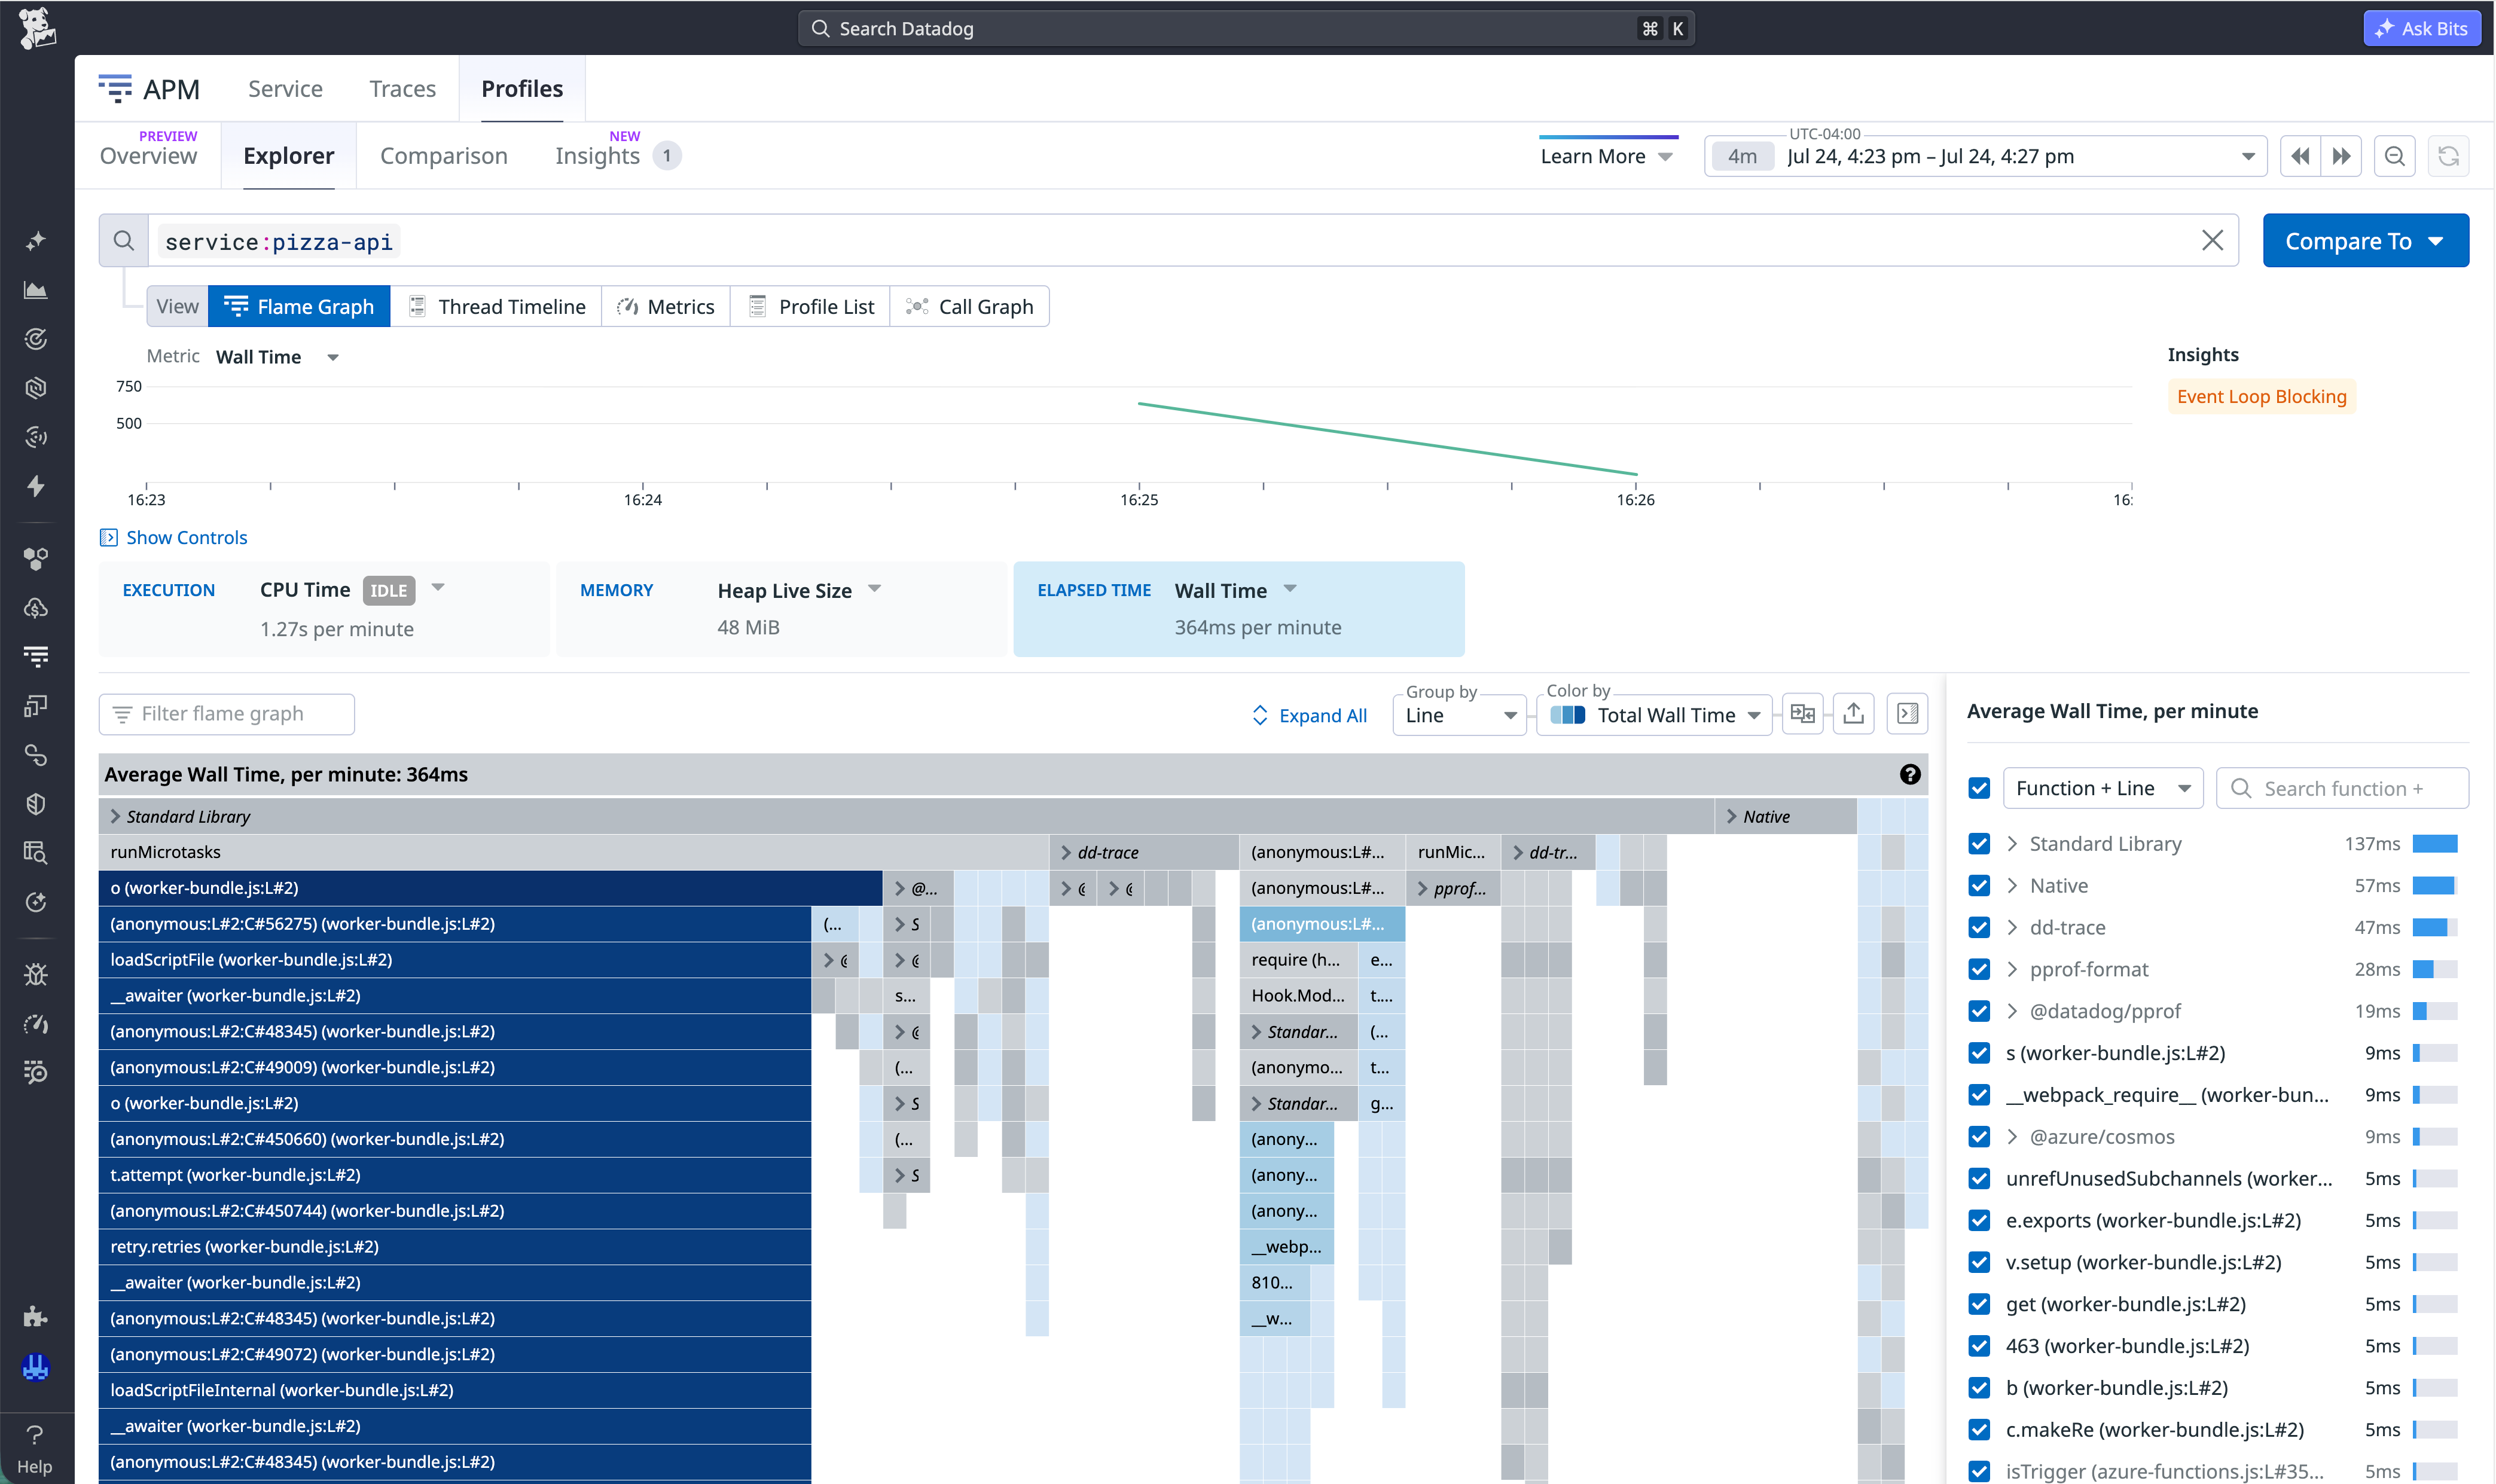
Task: Uncheck the @azure/cosmos checkbox
Action: [1978, 1137]
